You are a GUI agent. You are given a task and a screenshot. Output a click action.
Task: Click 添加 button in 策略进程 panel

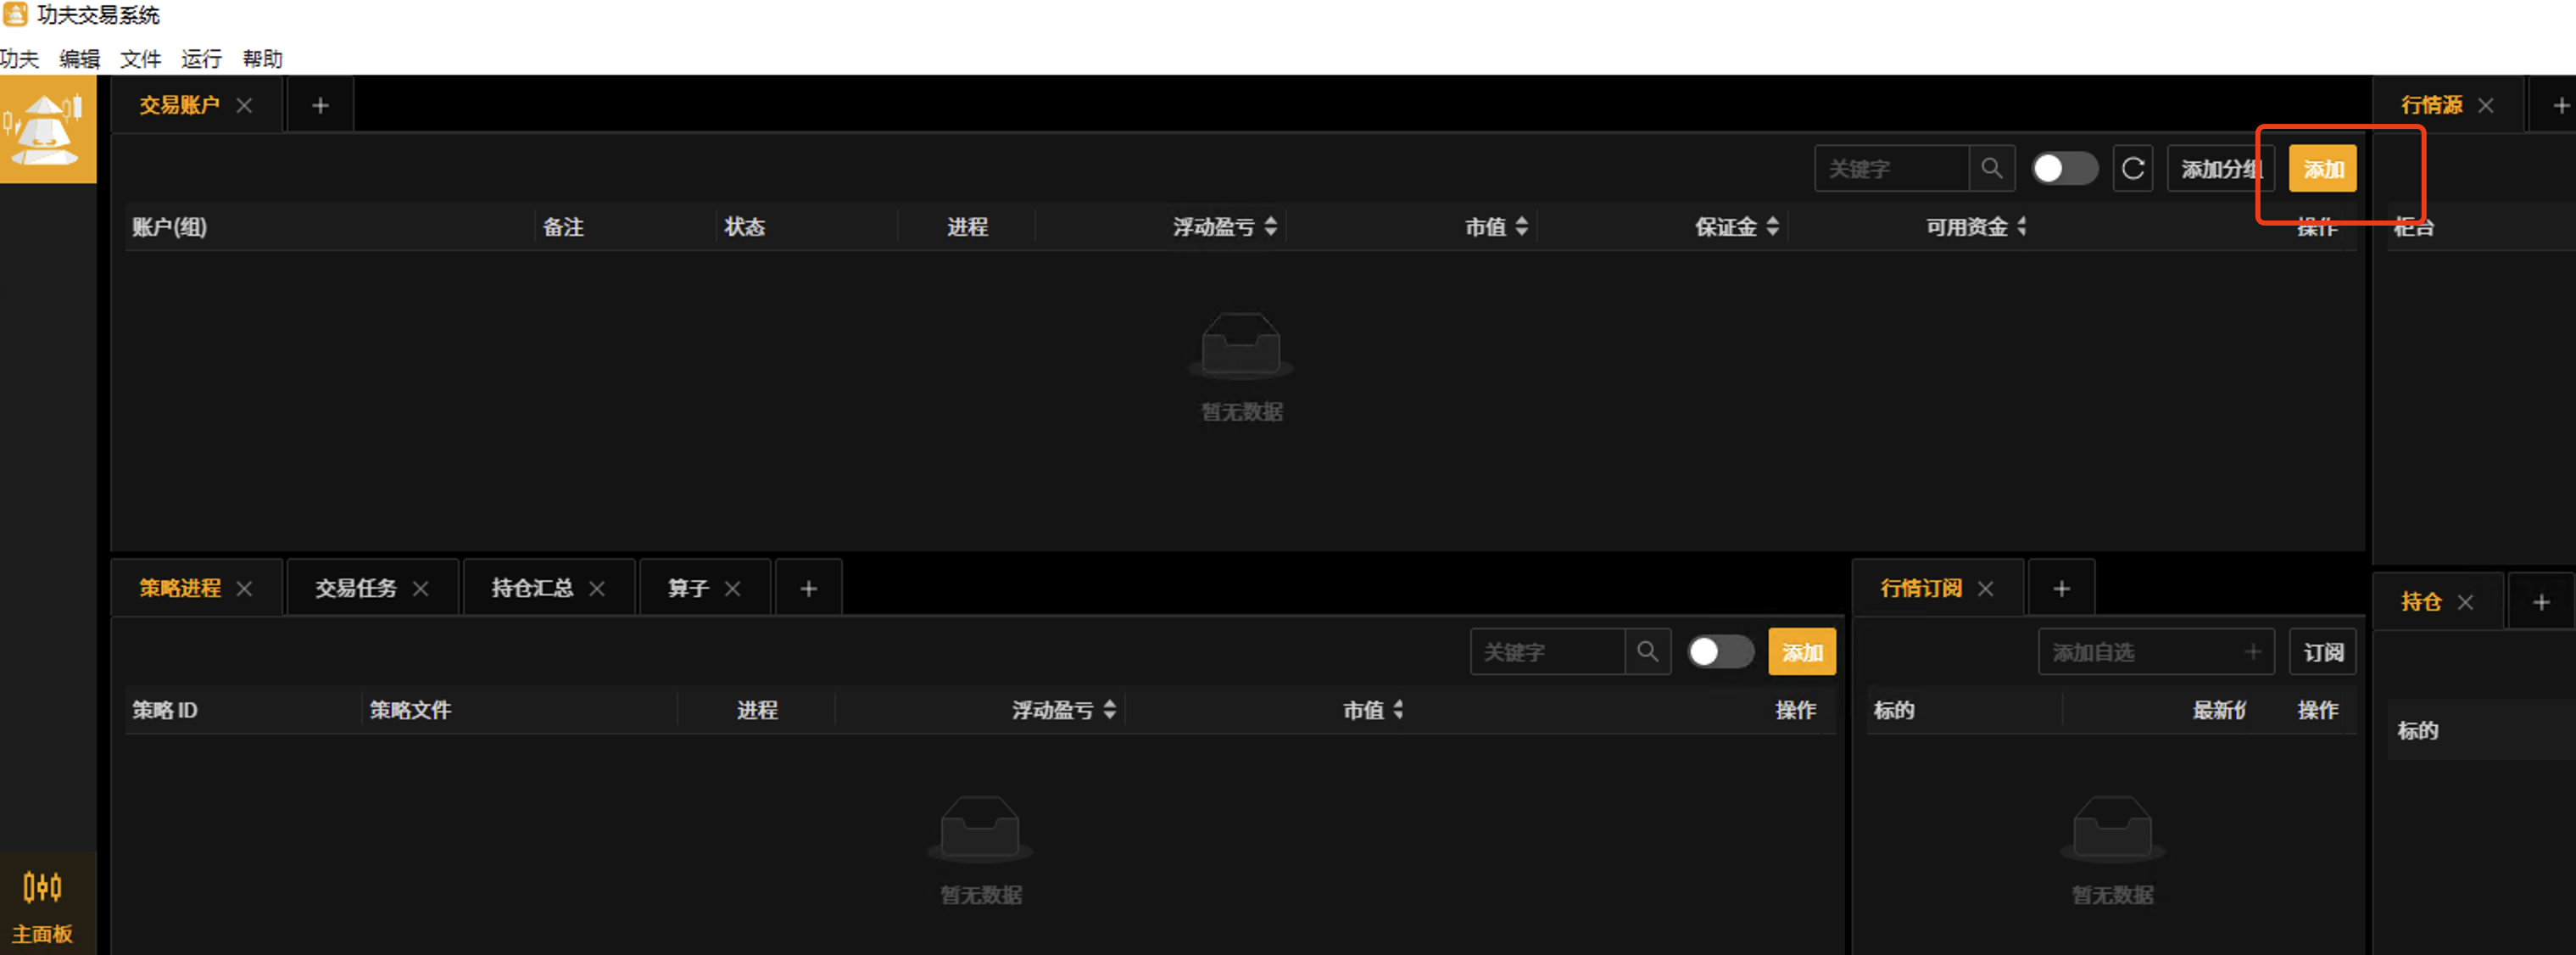click(1801, 652)
